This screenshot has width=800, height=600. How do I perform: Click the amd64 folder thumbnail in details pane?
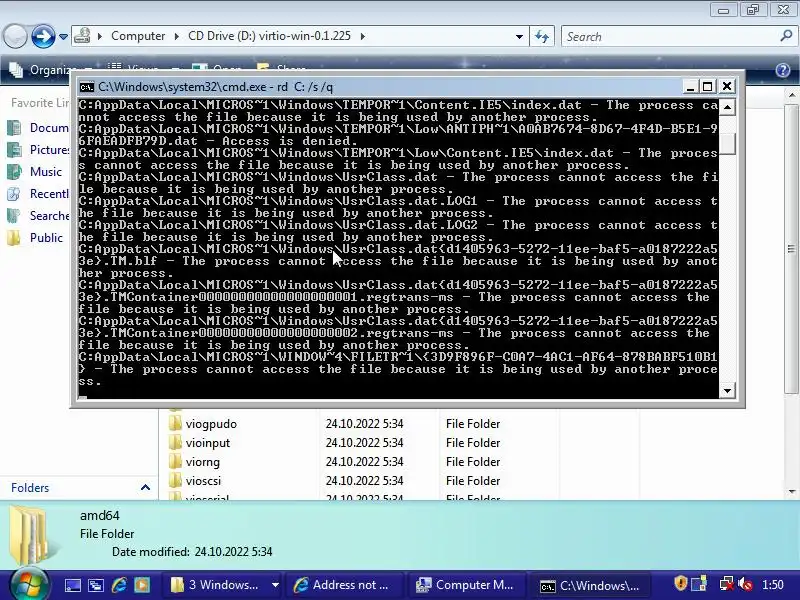click(33, 535)
